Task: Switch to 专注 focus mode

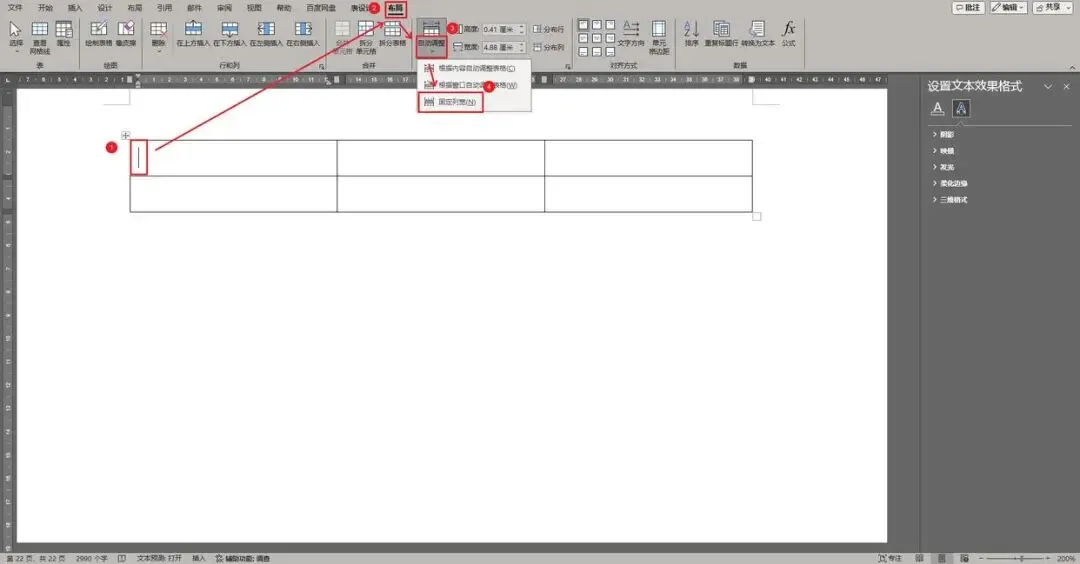Action: [890, 558]
